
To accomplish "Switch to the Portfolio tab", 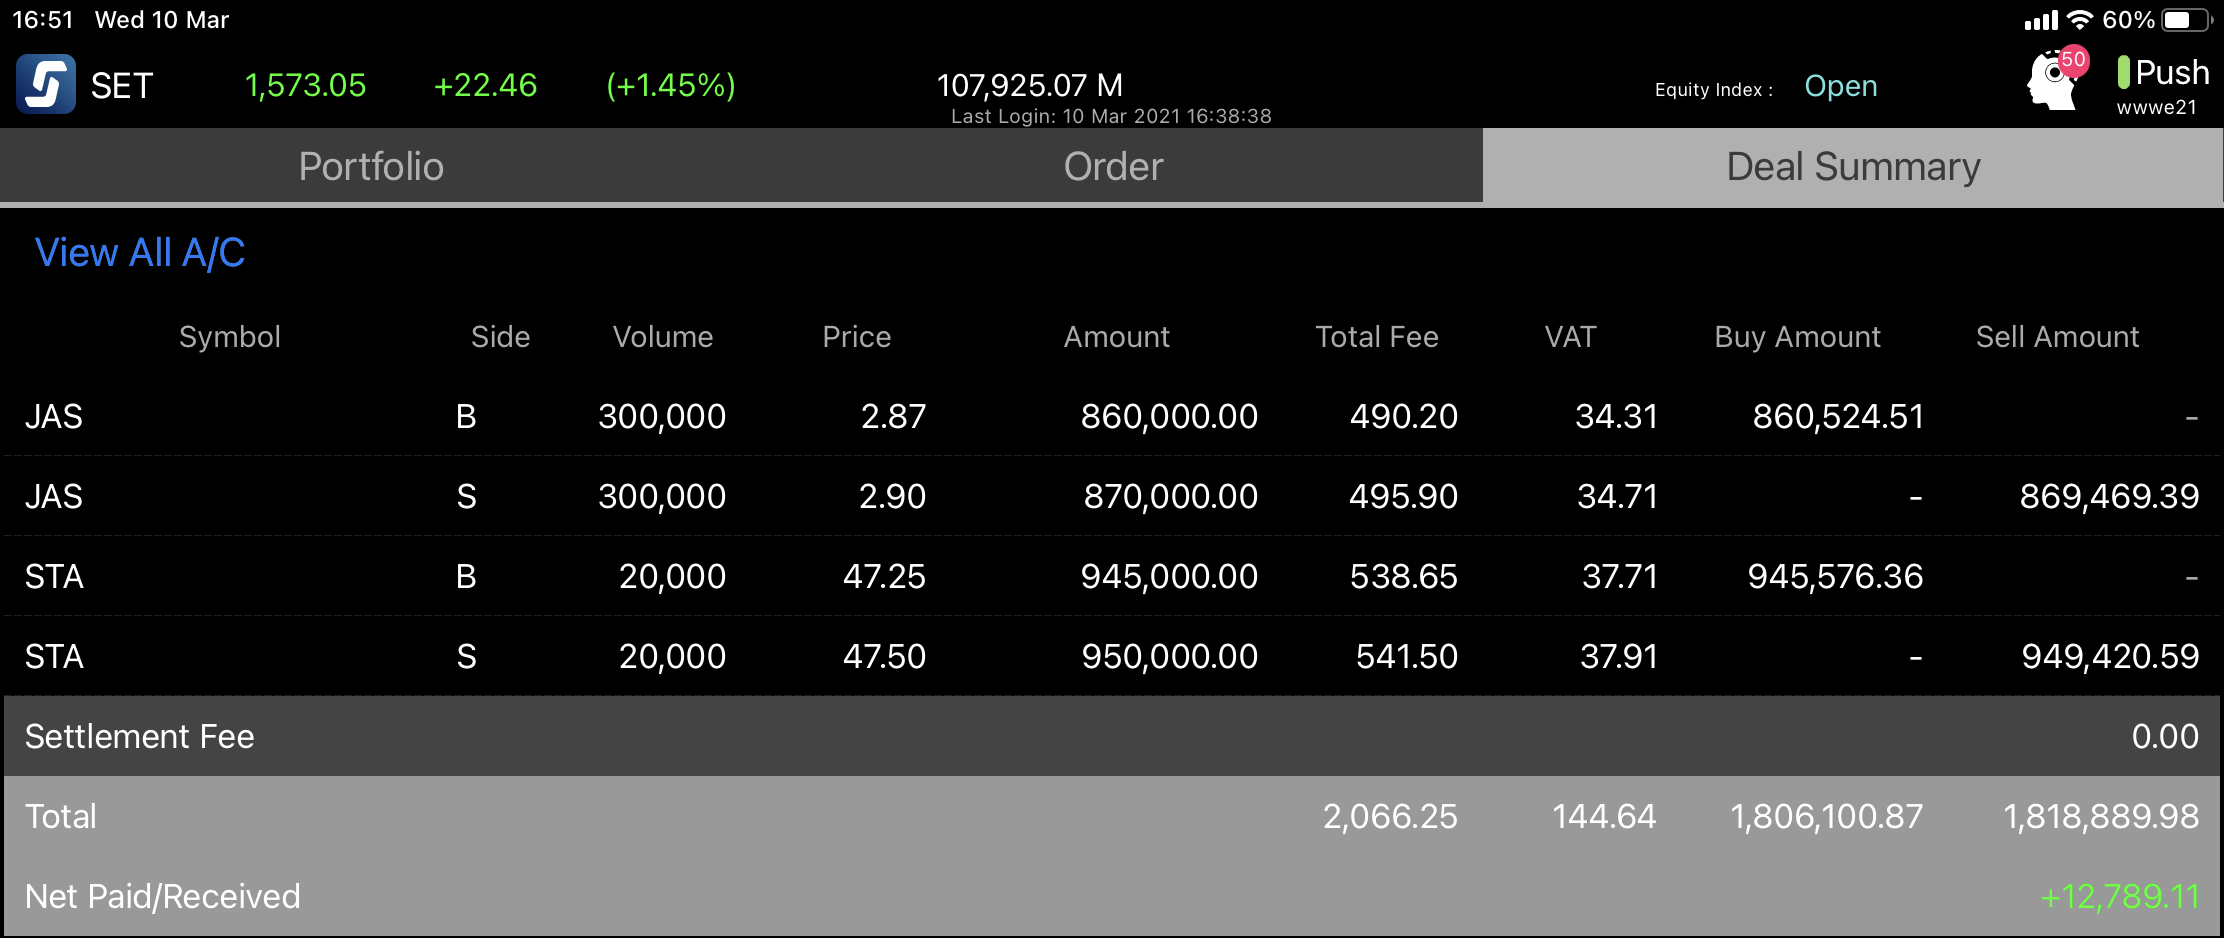I will pyautogui.click(x=371, y=166).
